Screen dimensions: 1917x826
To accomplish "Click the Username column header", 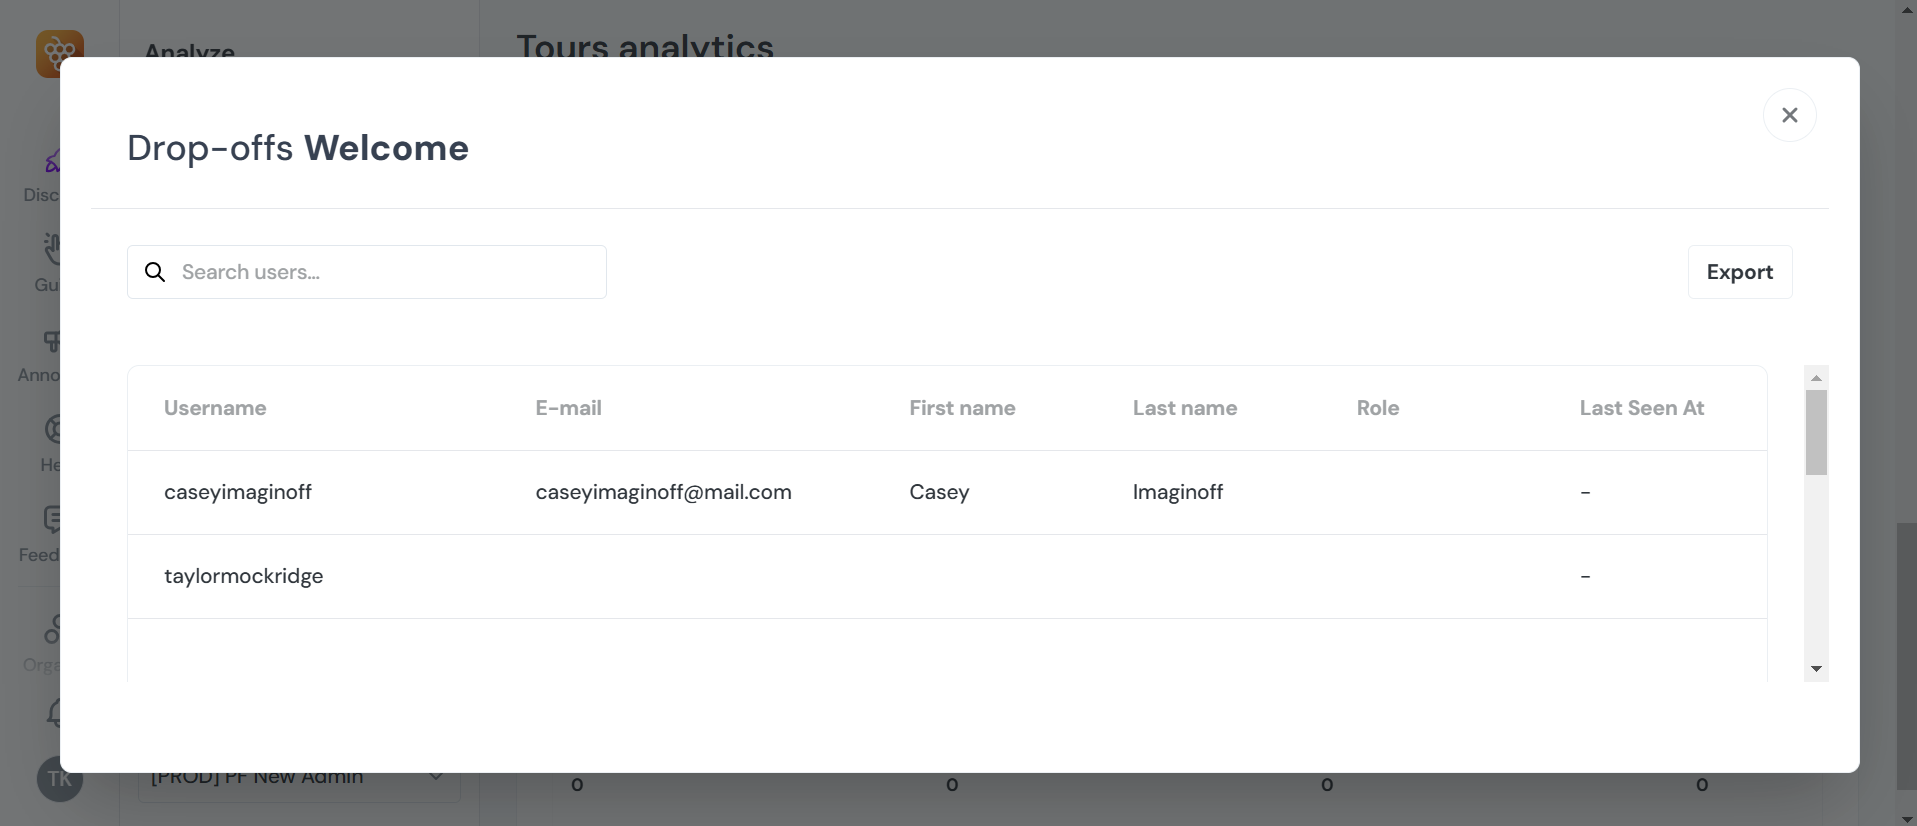I will [x=215, y=408].
